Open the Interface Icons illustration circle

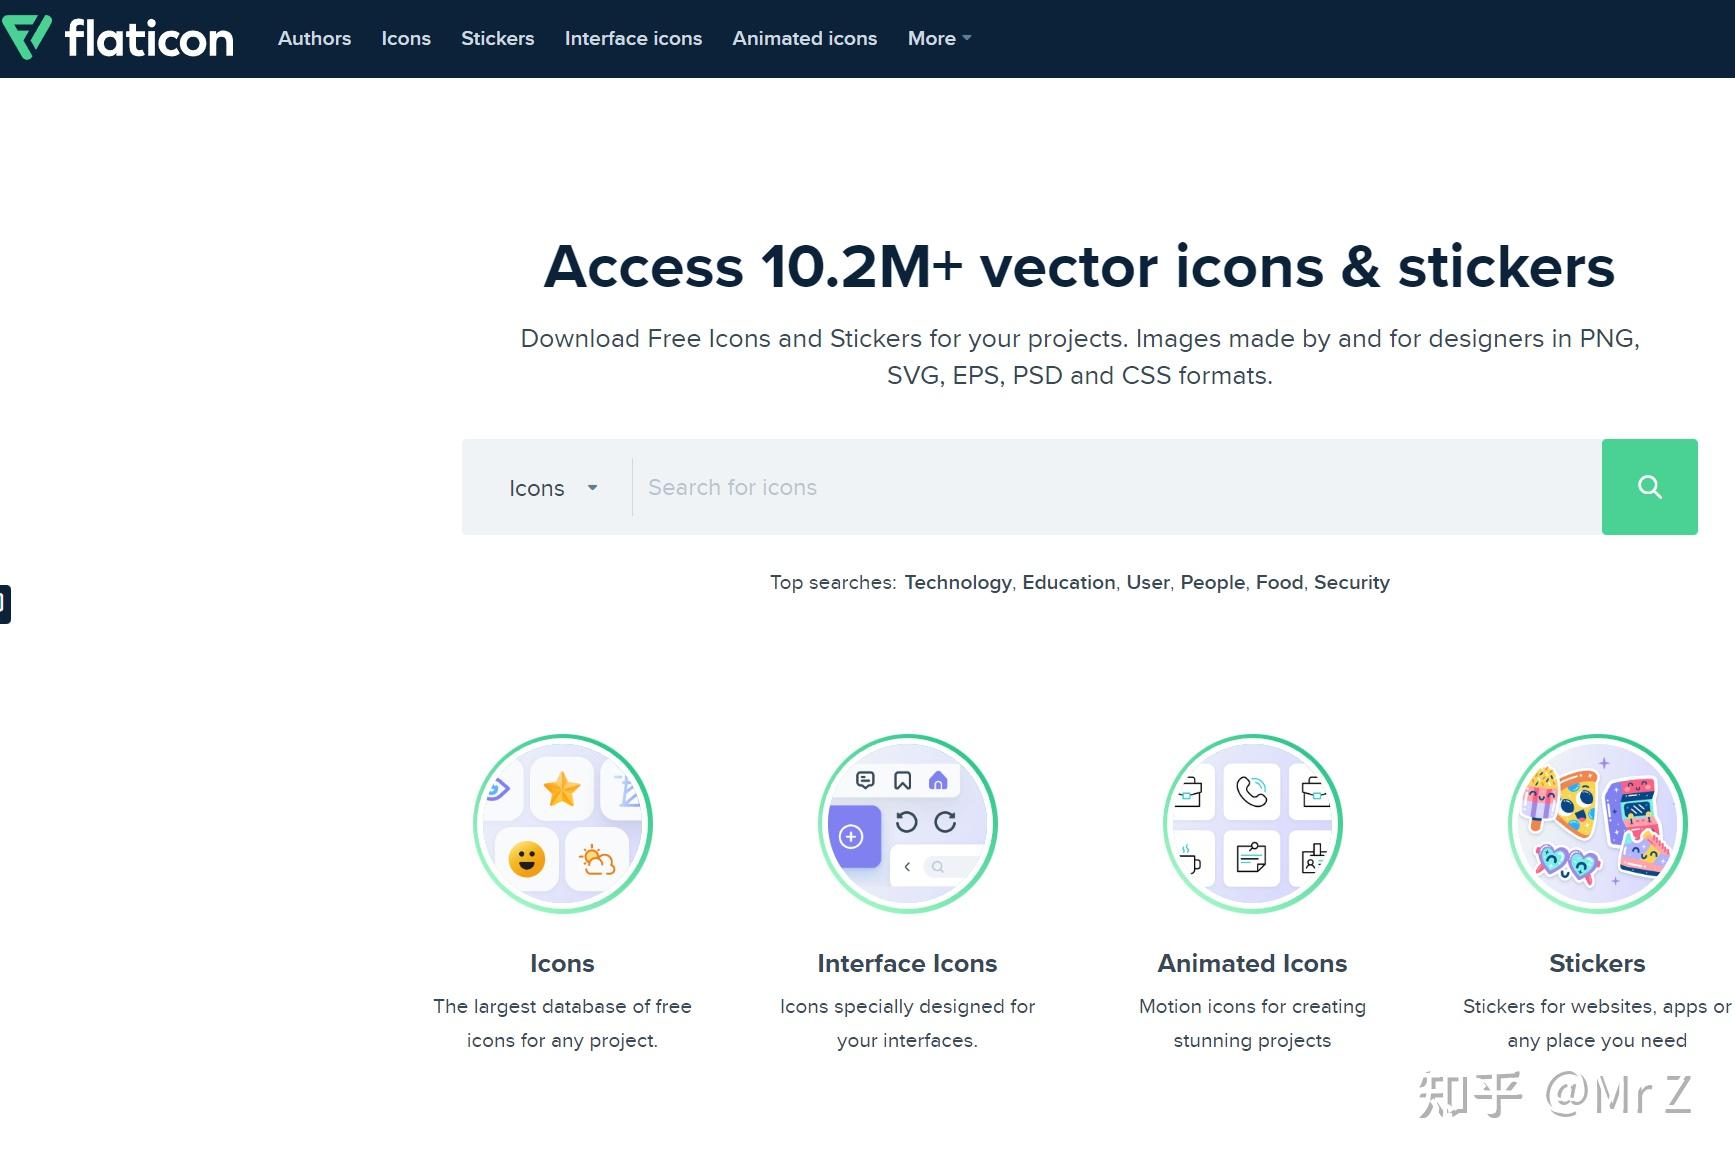point(906,823)
